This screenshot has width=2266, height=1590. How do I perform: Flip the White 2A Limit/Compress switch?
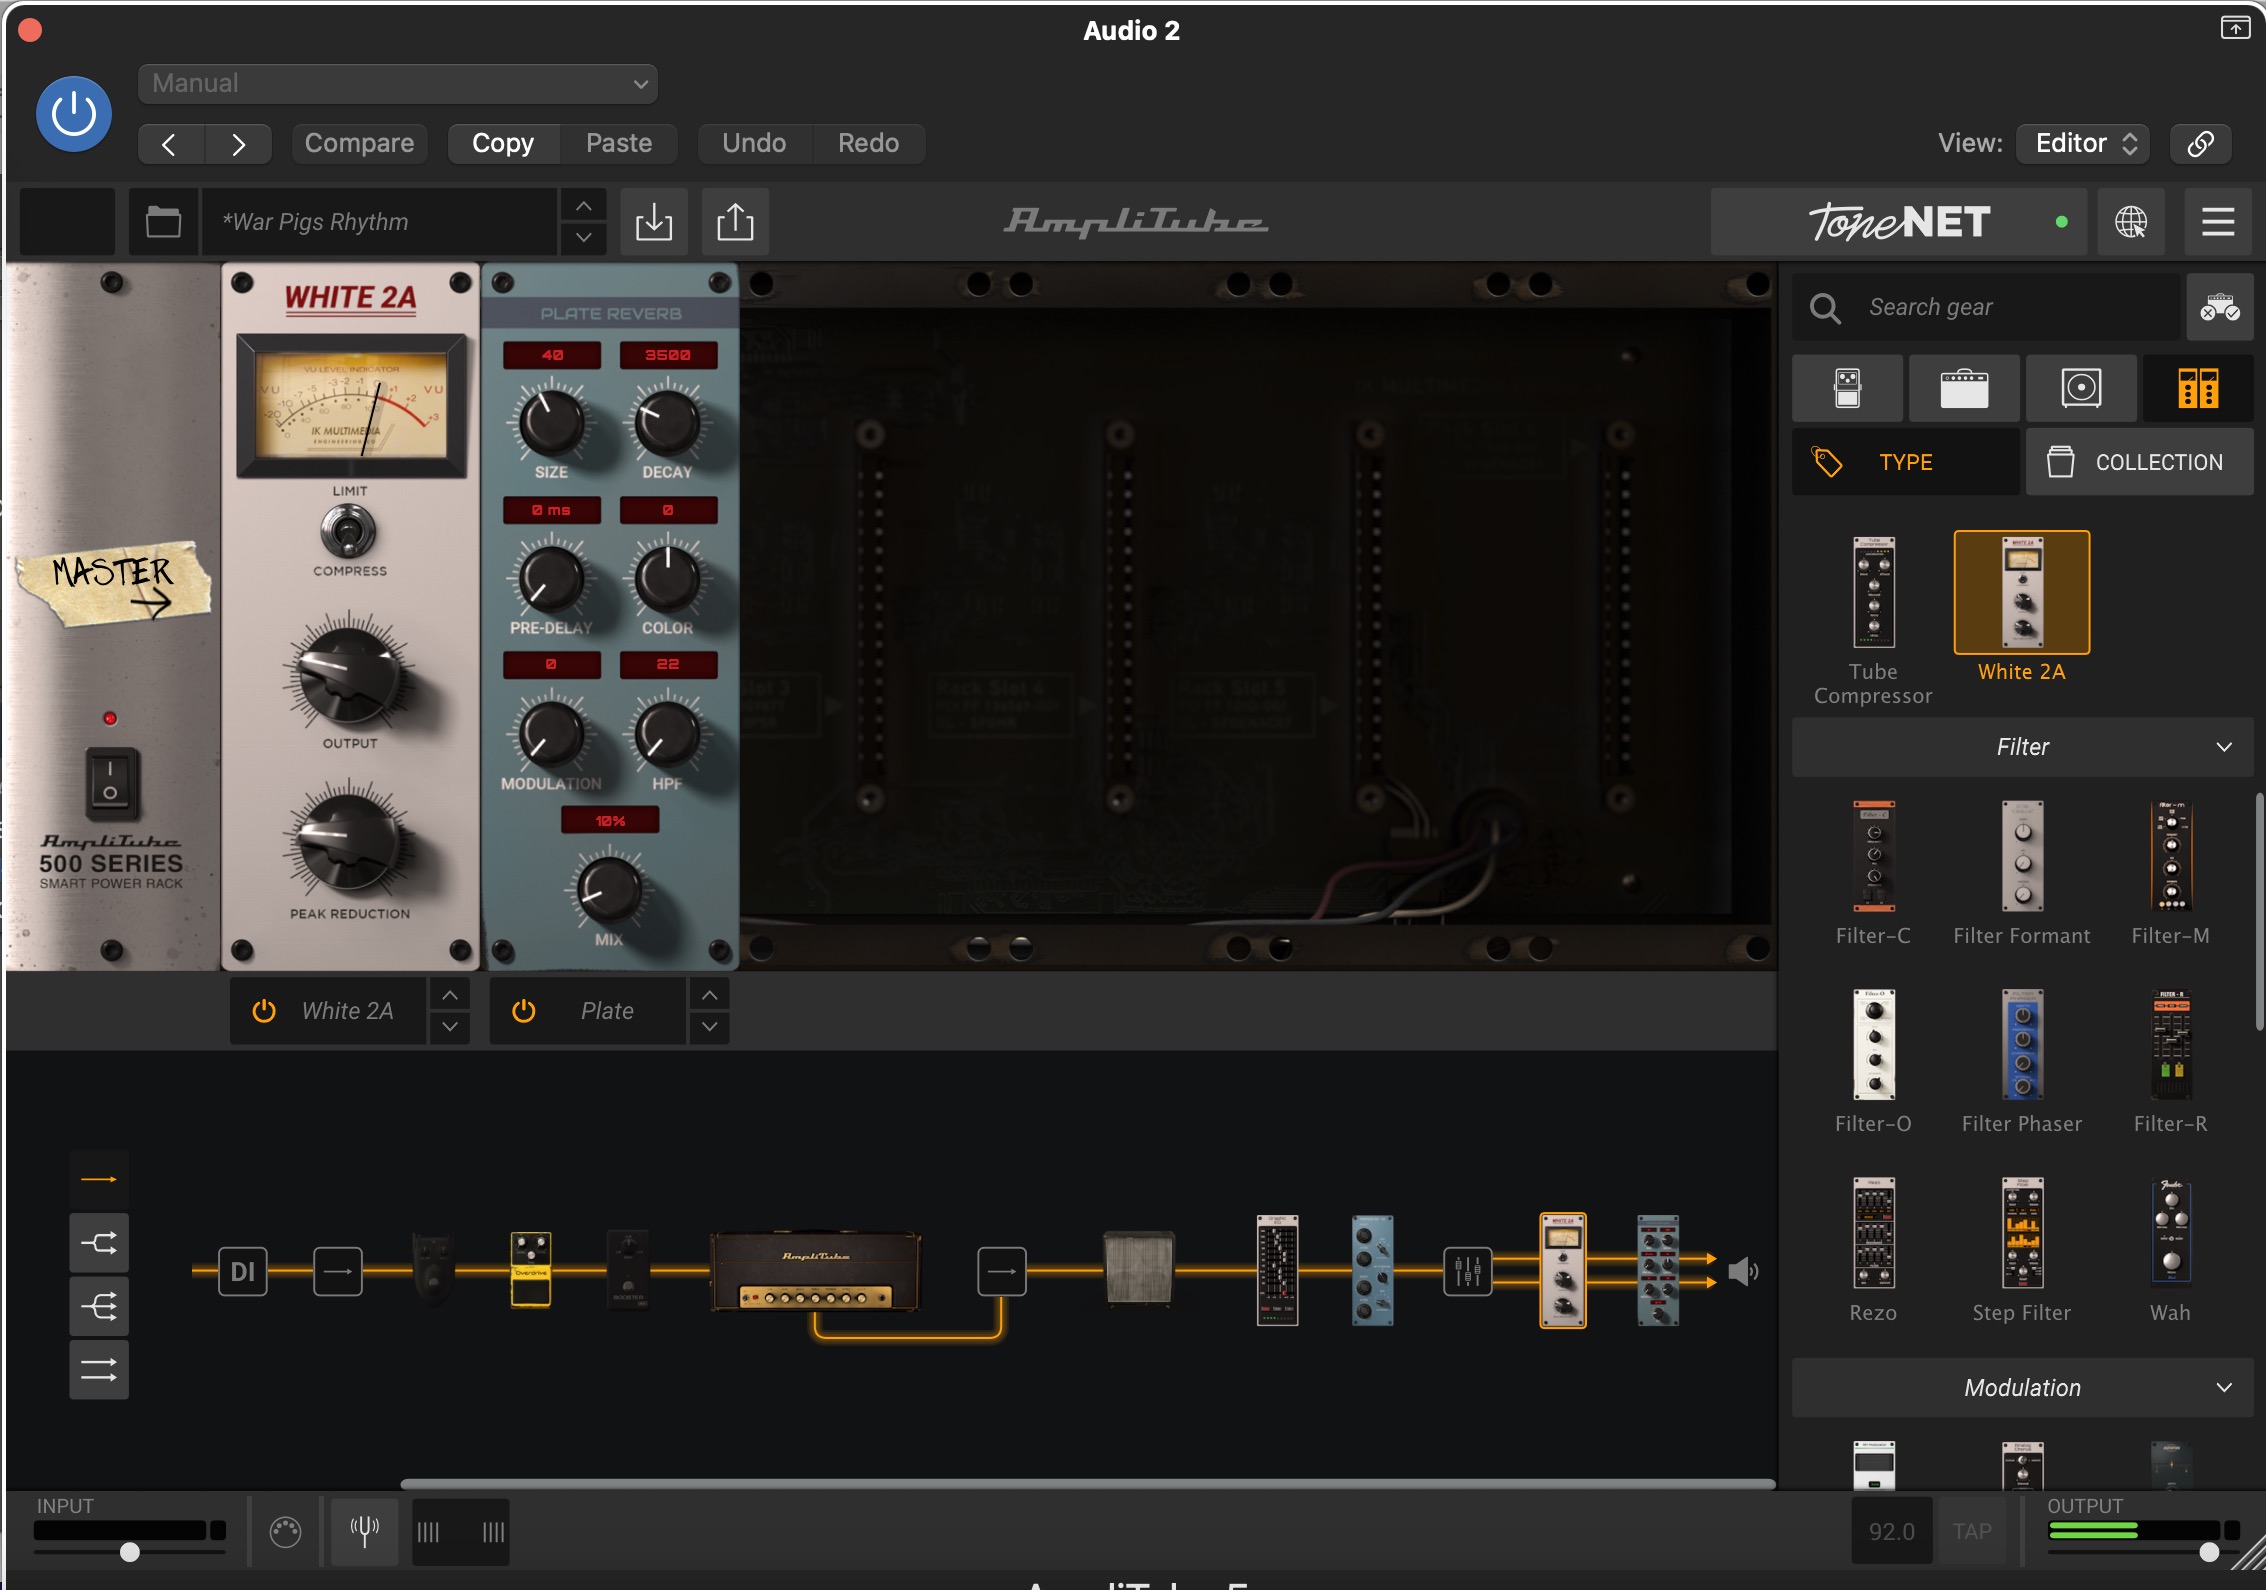click(348, 532)
